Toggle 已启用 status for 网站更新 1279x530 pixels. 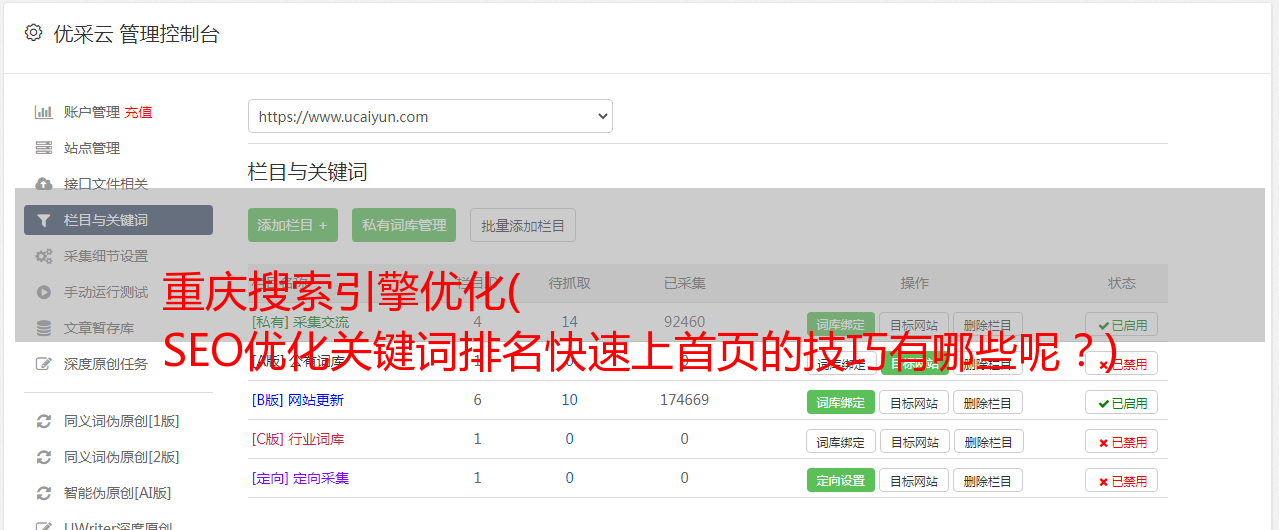[x=1122, y=402]
